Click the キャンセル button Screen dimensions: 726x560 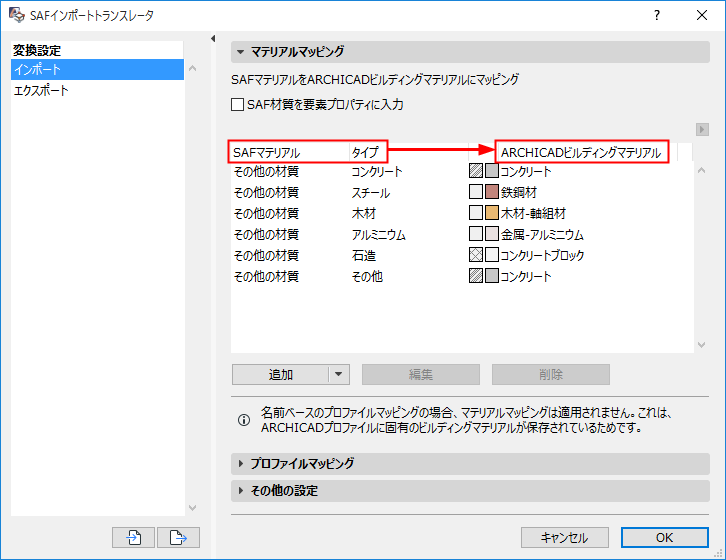point(564,537)
